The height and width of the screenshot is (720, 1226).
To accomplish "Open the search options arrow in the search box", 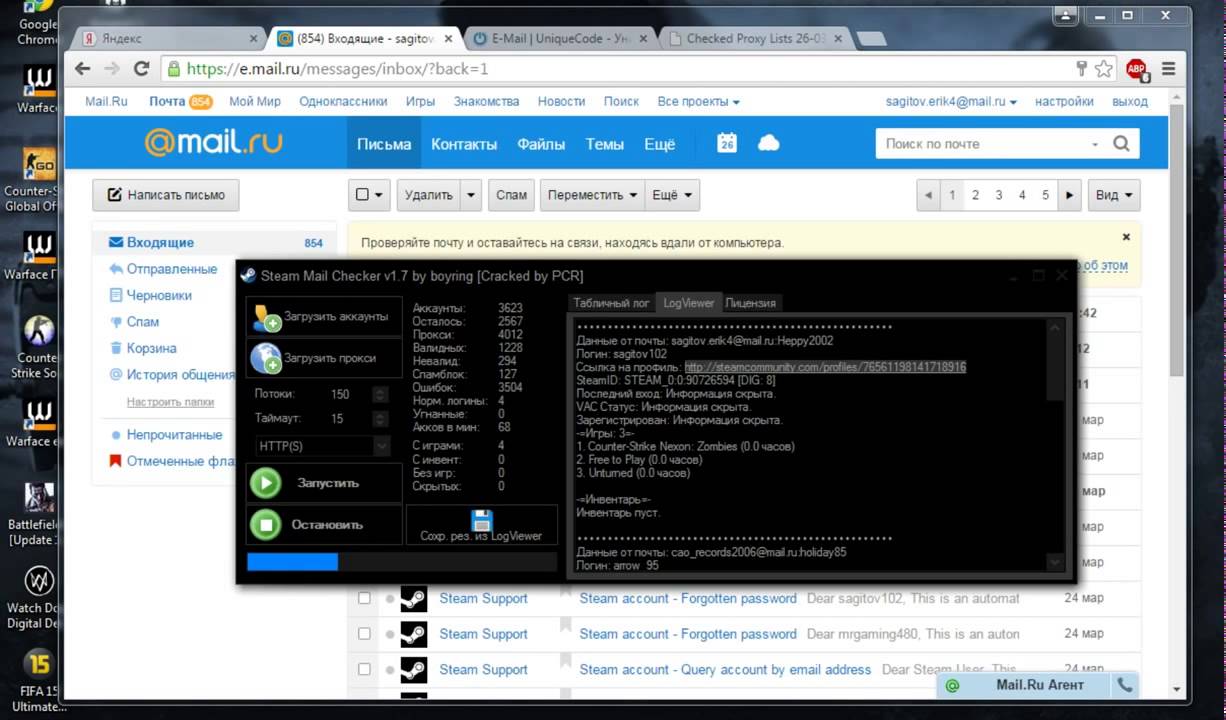I will (1096, 144).
